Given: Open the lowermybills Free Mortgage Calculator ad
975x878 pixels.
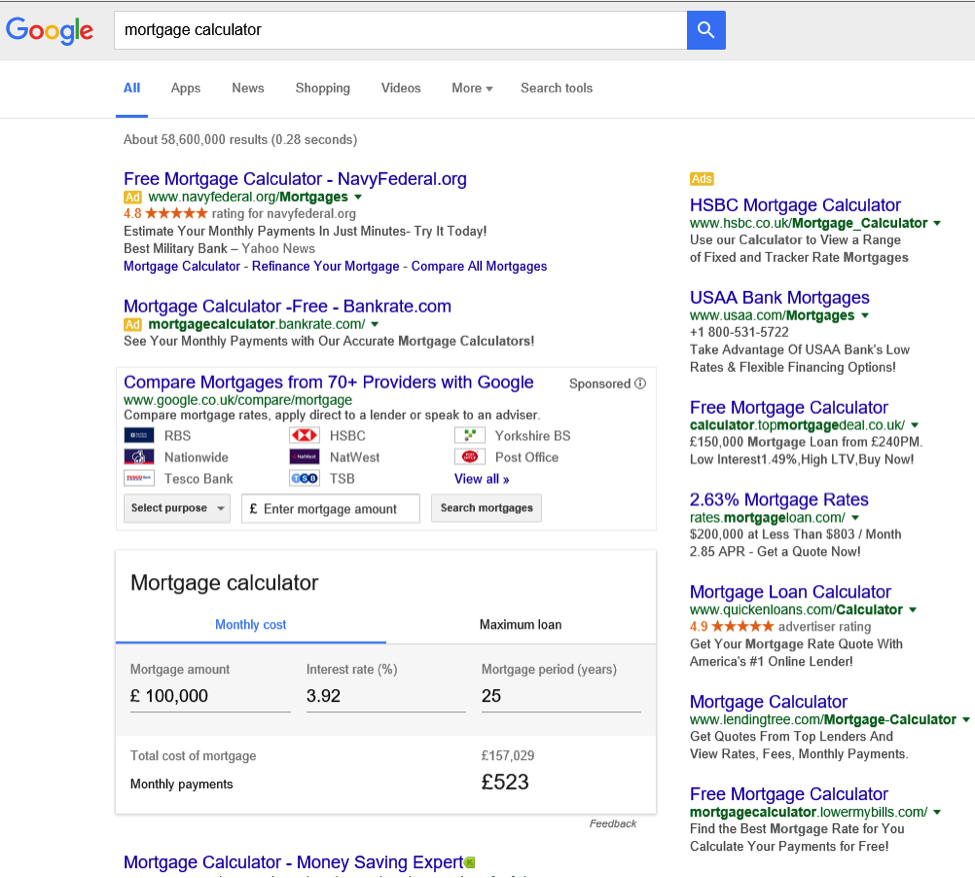Looking at the screenshot, I should (789, 794).
